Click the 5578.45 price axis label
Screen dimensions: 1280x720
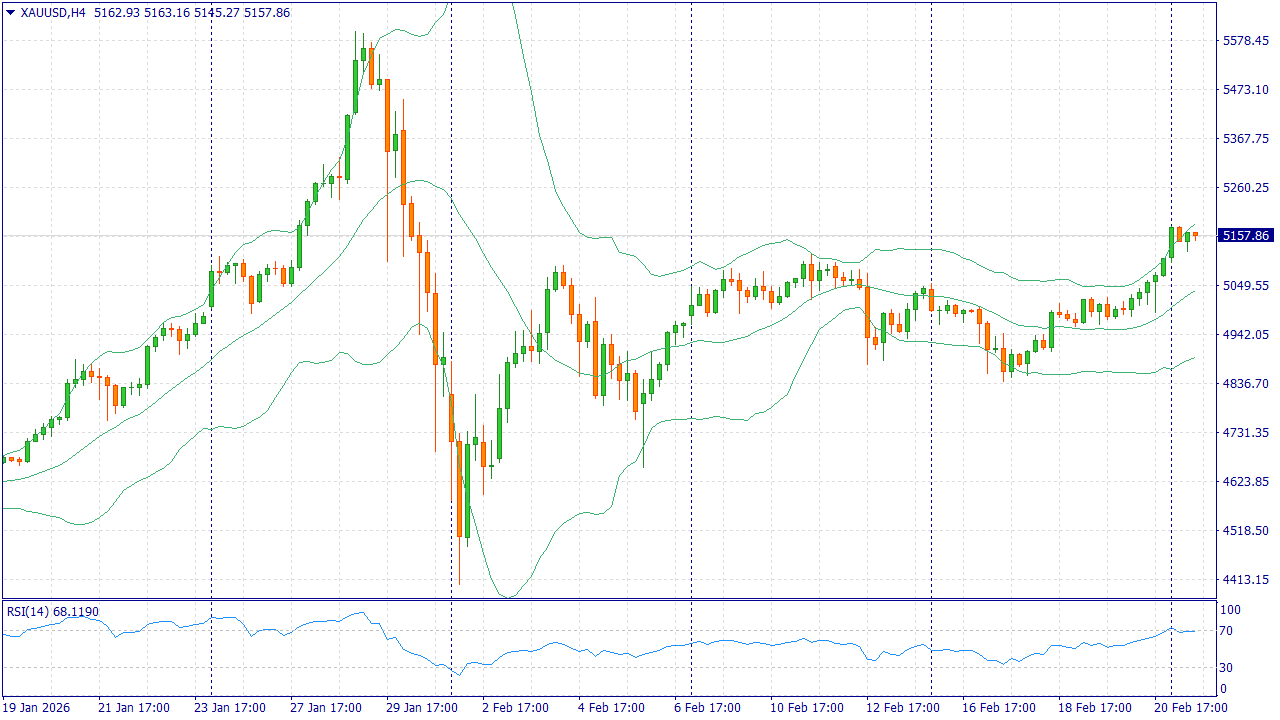point(1245,41)
